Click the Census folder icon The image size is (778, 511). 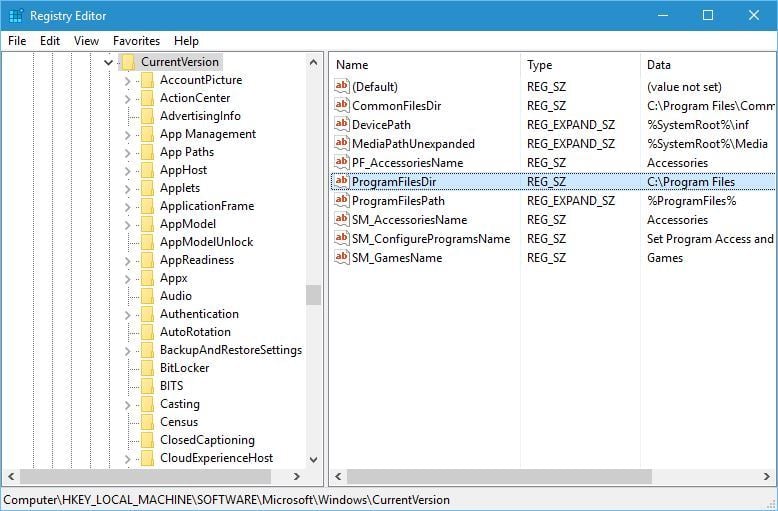coord(147,422)
